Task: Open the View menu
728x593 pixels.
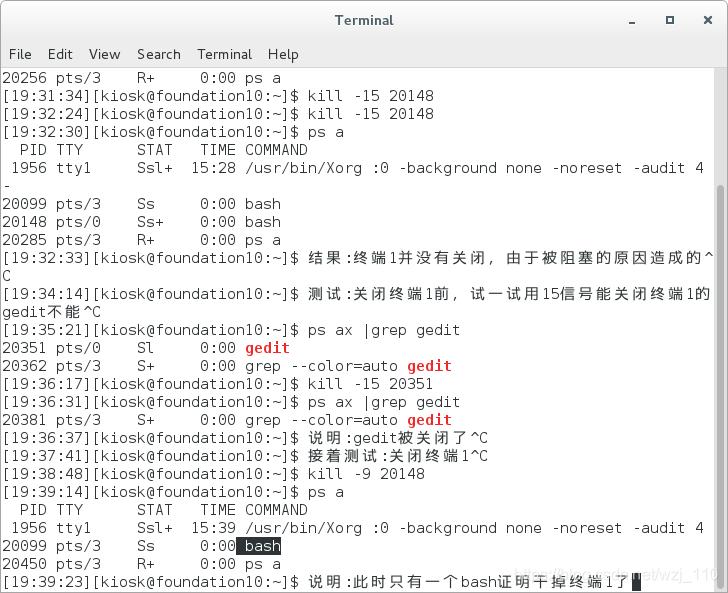Action: [104, 54]
